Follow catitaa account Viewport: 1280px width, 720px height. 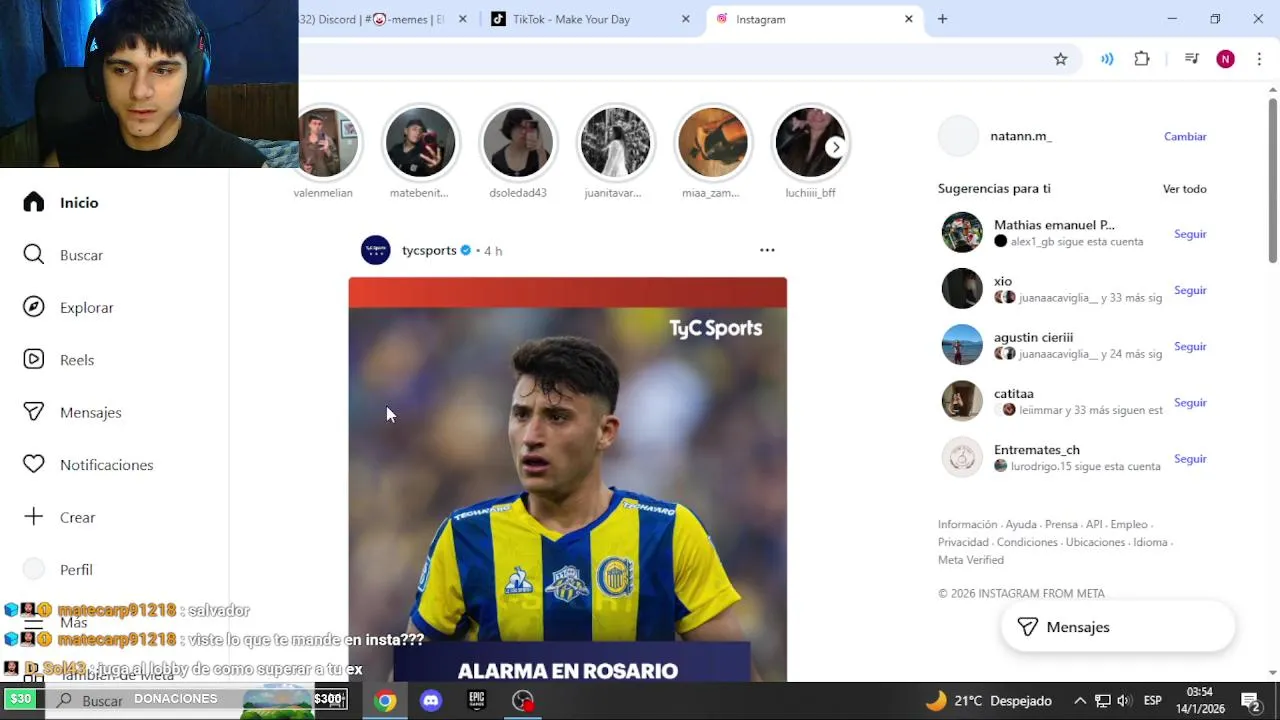pos(1190,402)
